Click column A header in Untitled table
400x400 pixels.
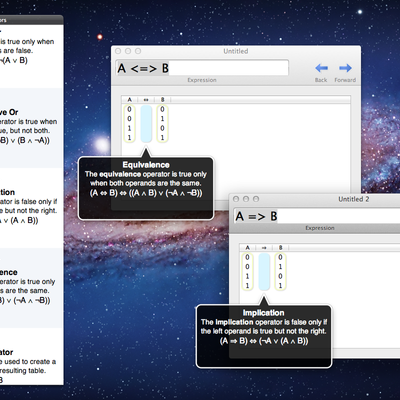(129, 99)
